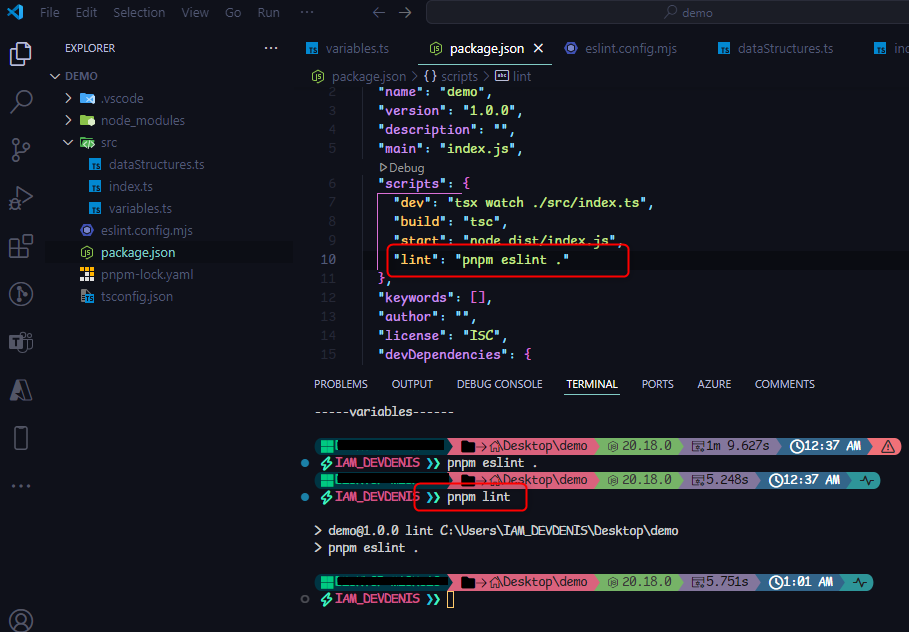Click the warning icon in terminal prompt
This screenshot has width=909, height=632.
(x=888, y=446)
